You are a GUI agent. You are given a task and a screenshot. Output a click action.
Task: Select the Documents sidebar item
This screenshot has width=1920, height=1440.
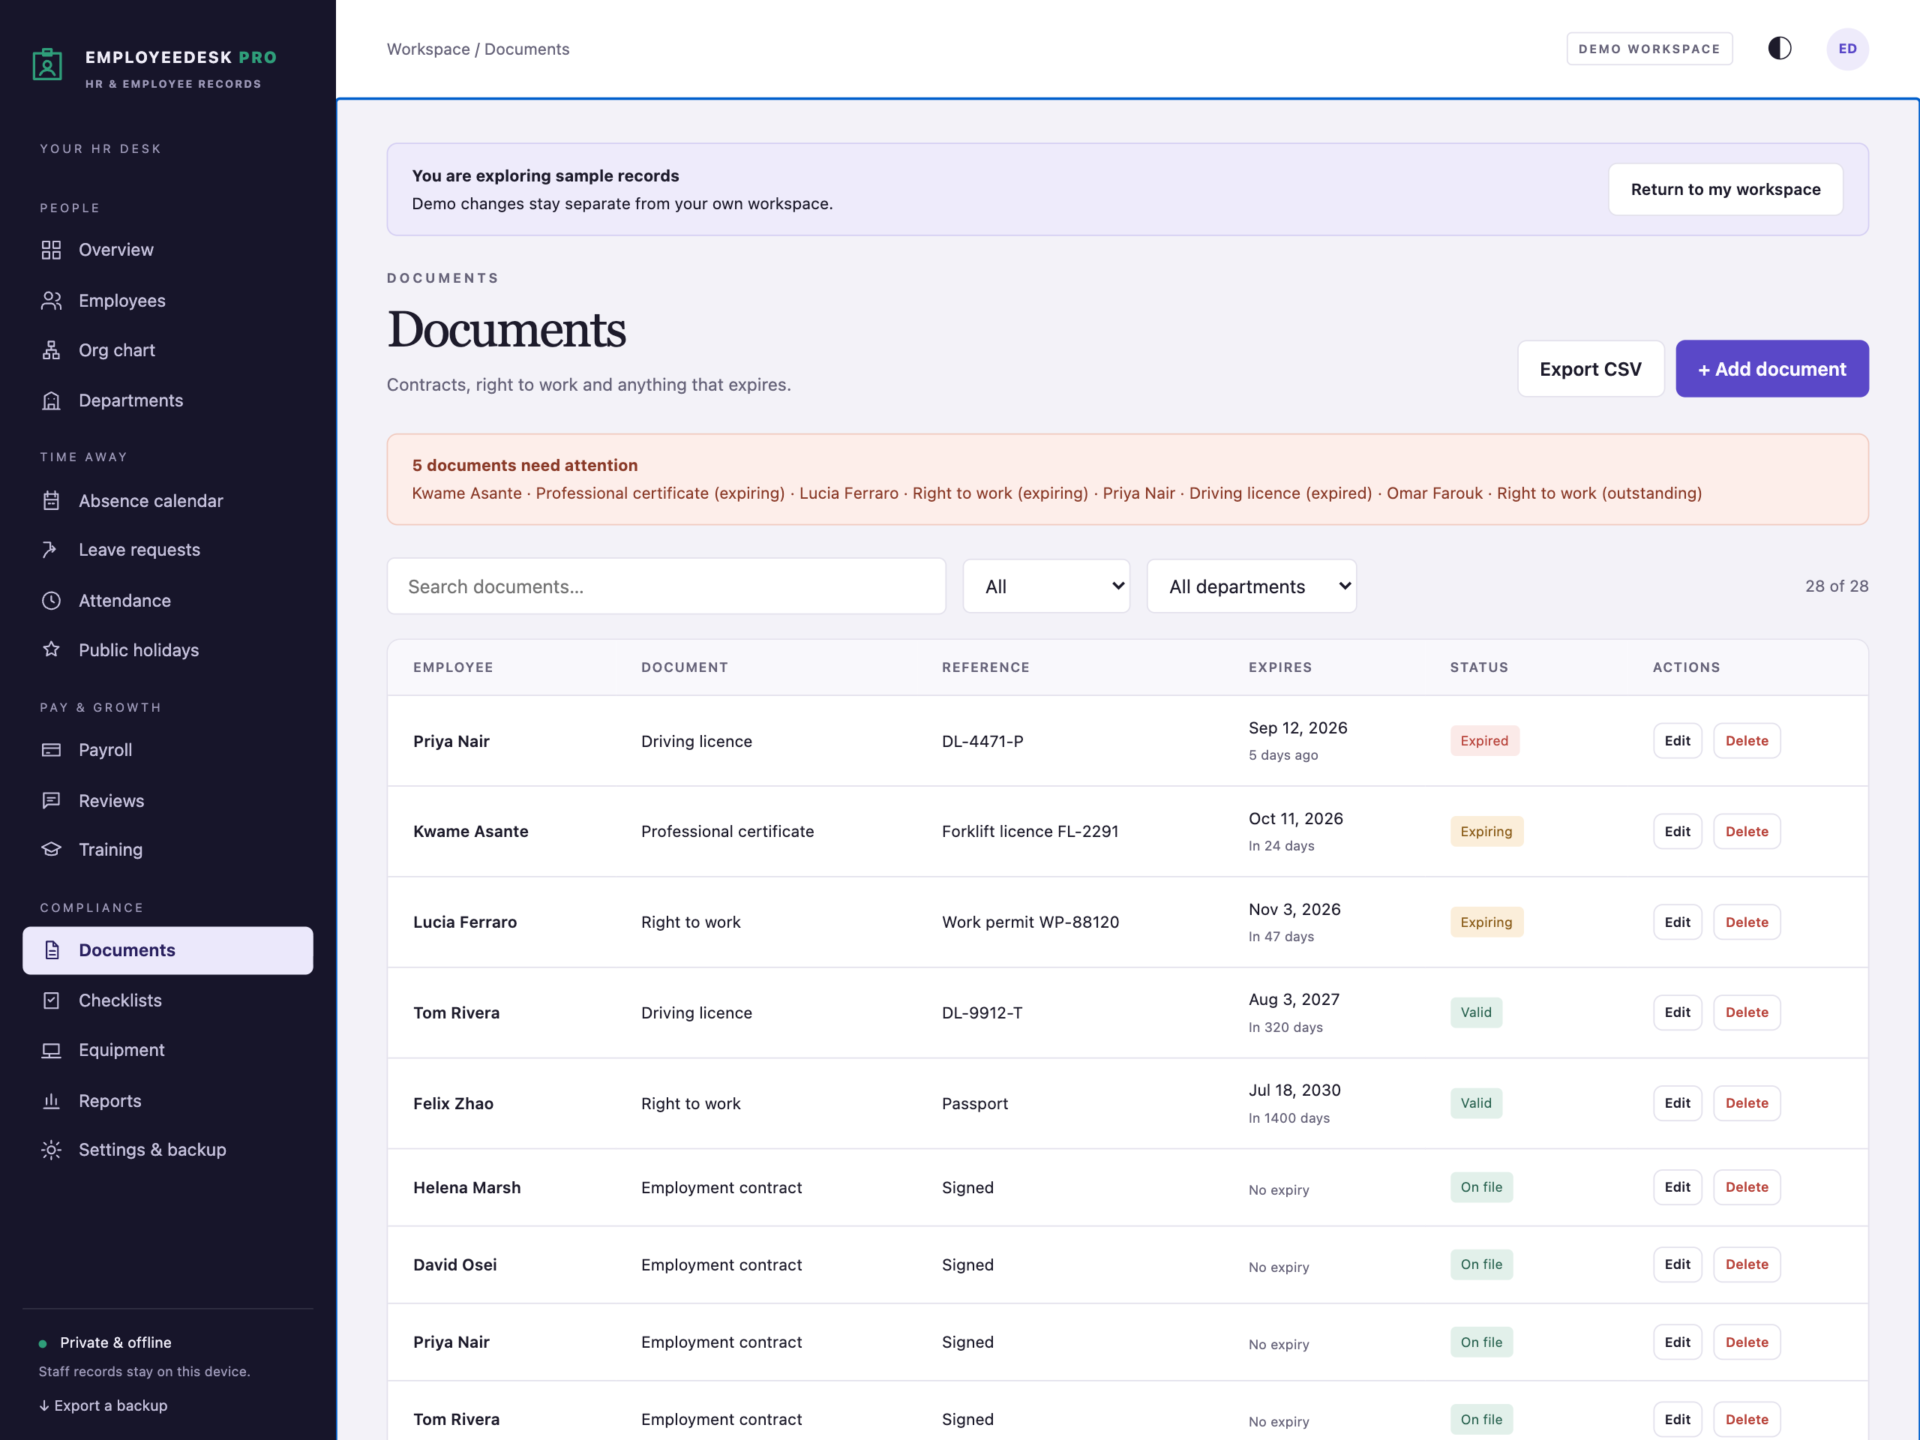tap(168, 950)
